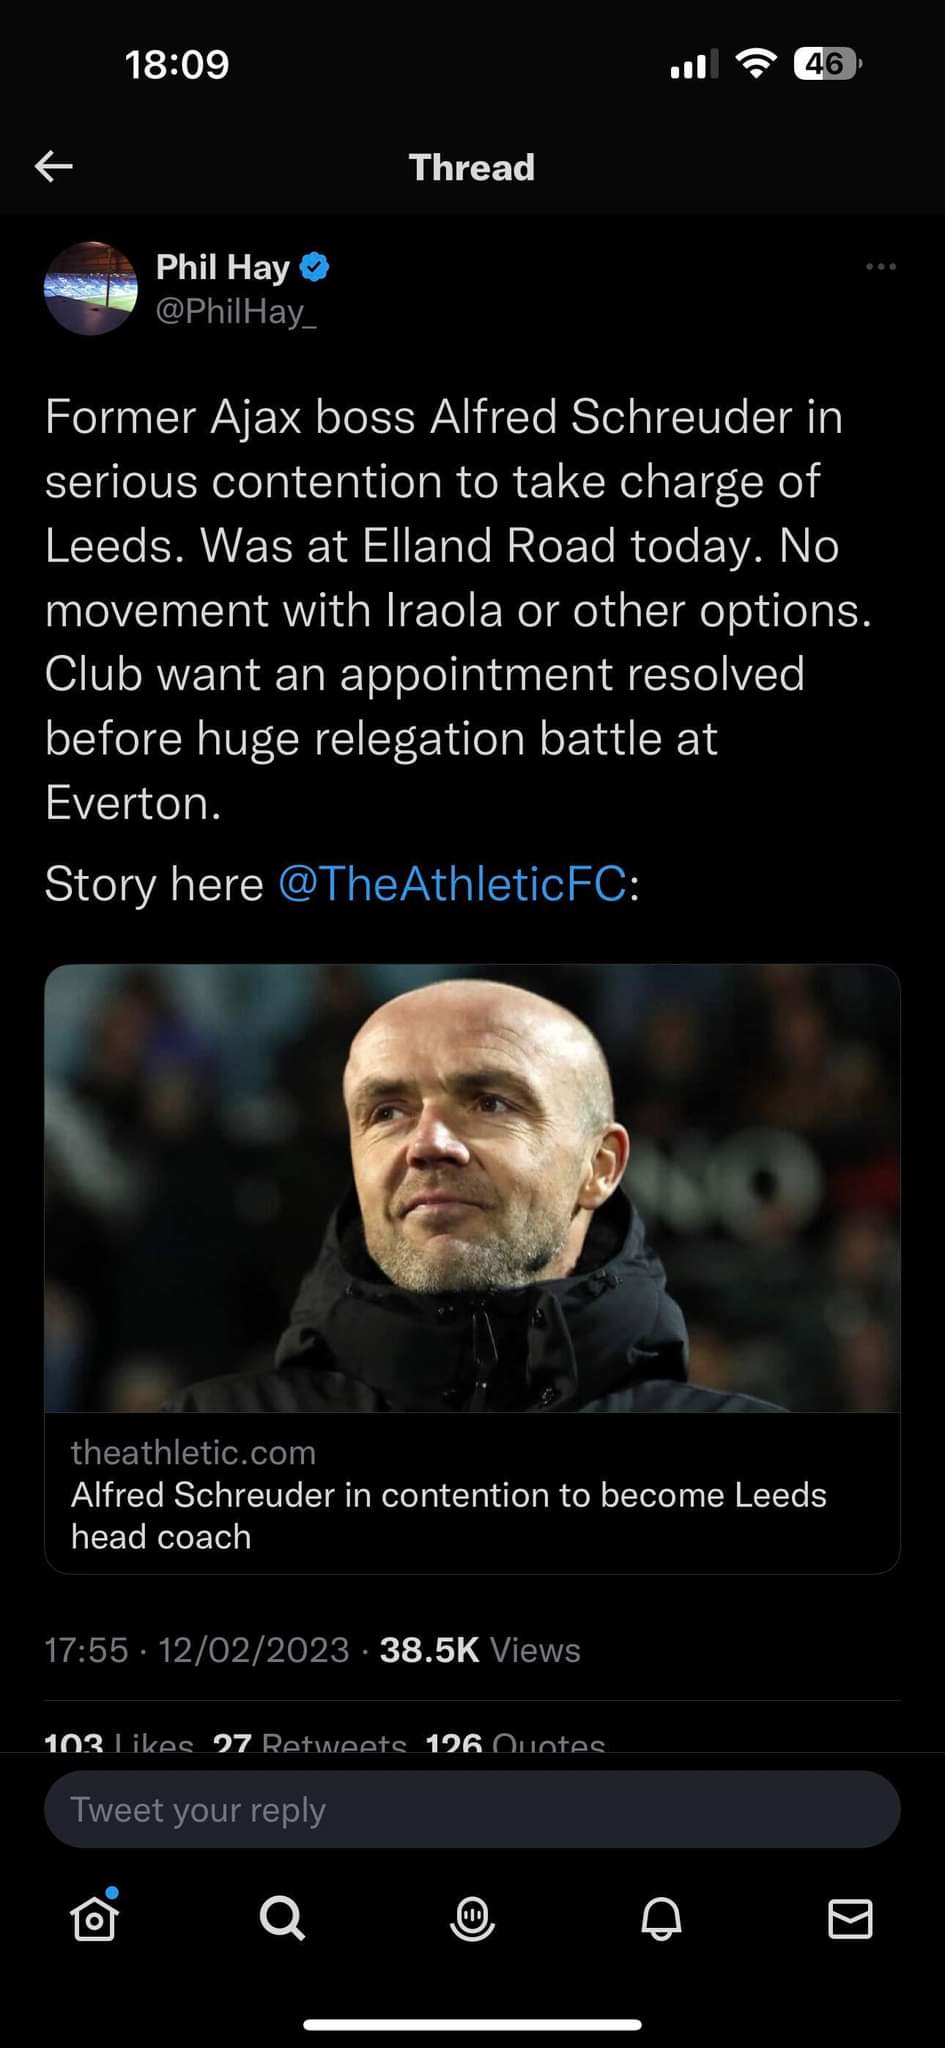The width and height of the screenshot is (945, 2048).
Task: Open the Spaces microphone tab
Action: [x=472, y=1918]
